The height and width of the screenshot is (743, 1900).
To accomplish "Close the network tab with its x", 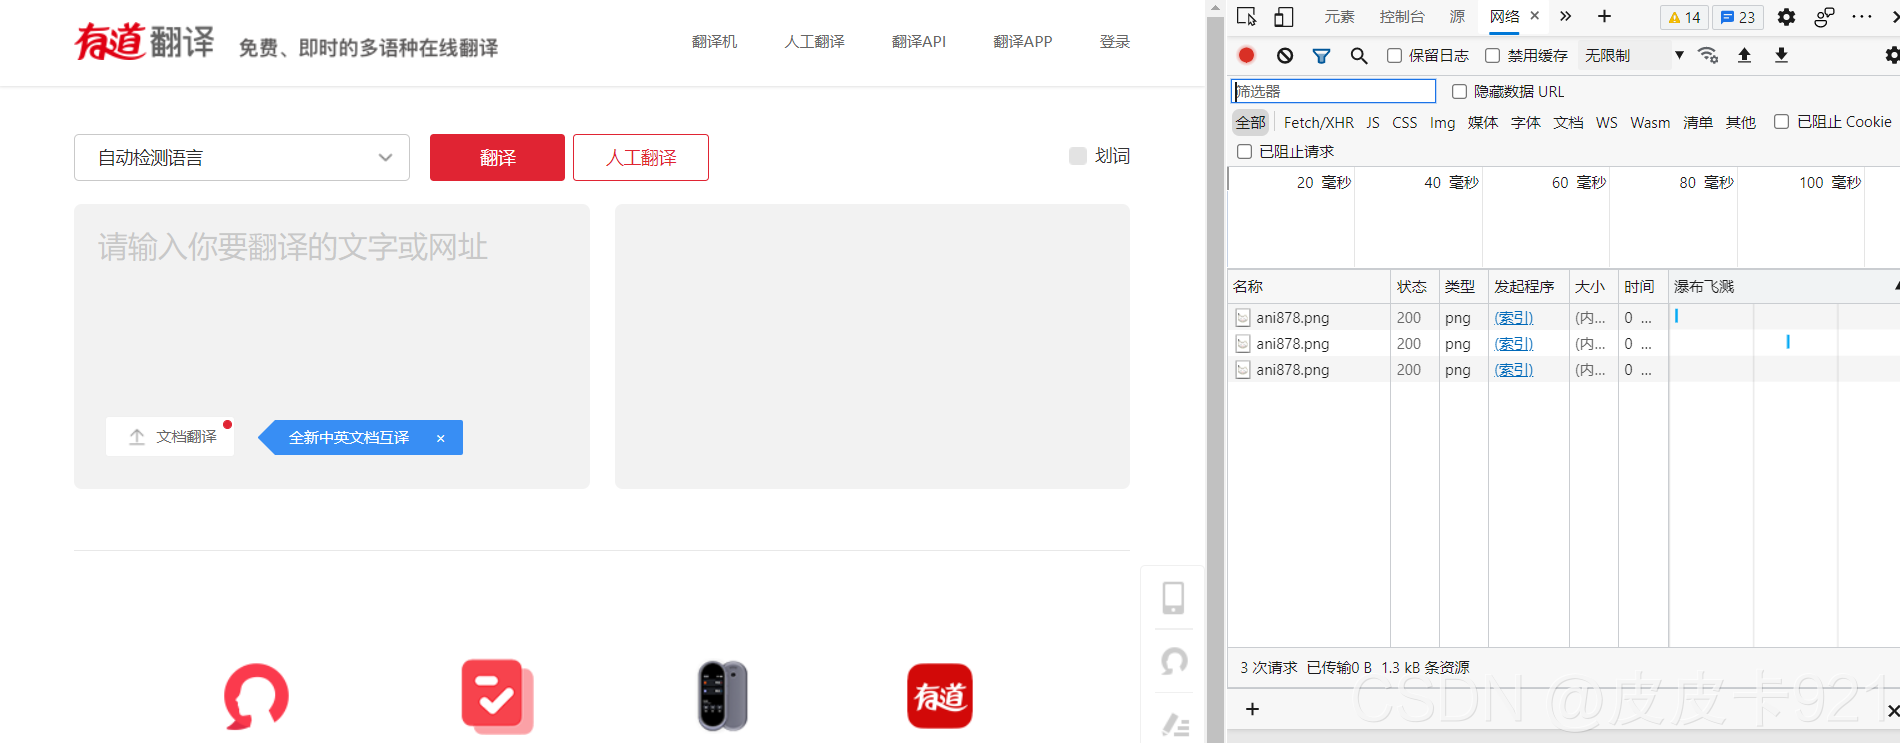I will point(1535,16).
